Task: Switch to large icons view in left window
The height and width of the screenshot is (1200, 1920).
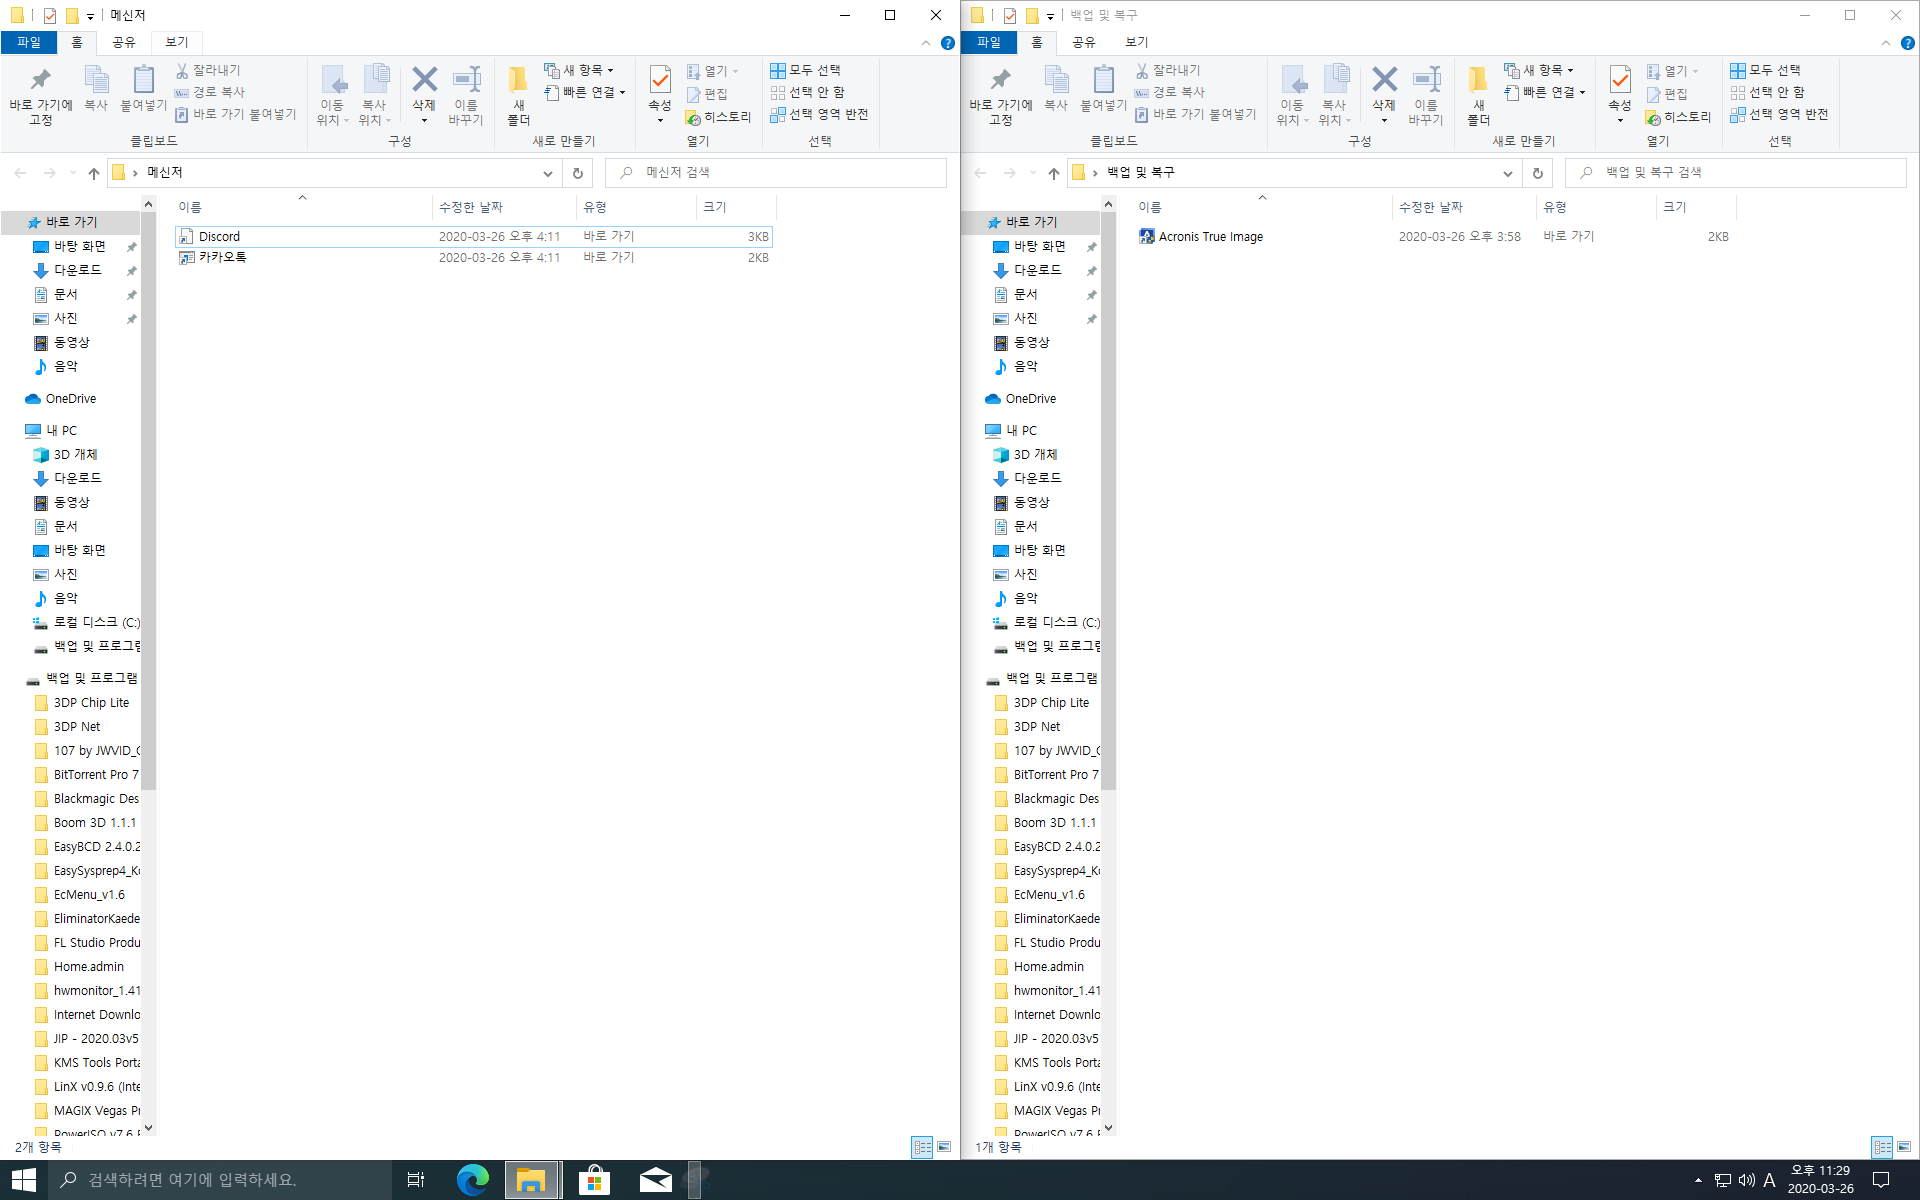Action: [x=944, y=1147]
